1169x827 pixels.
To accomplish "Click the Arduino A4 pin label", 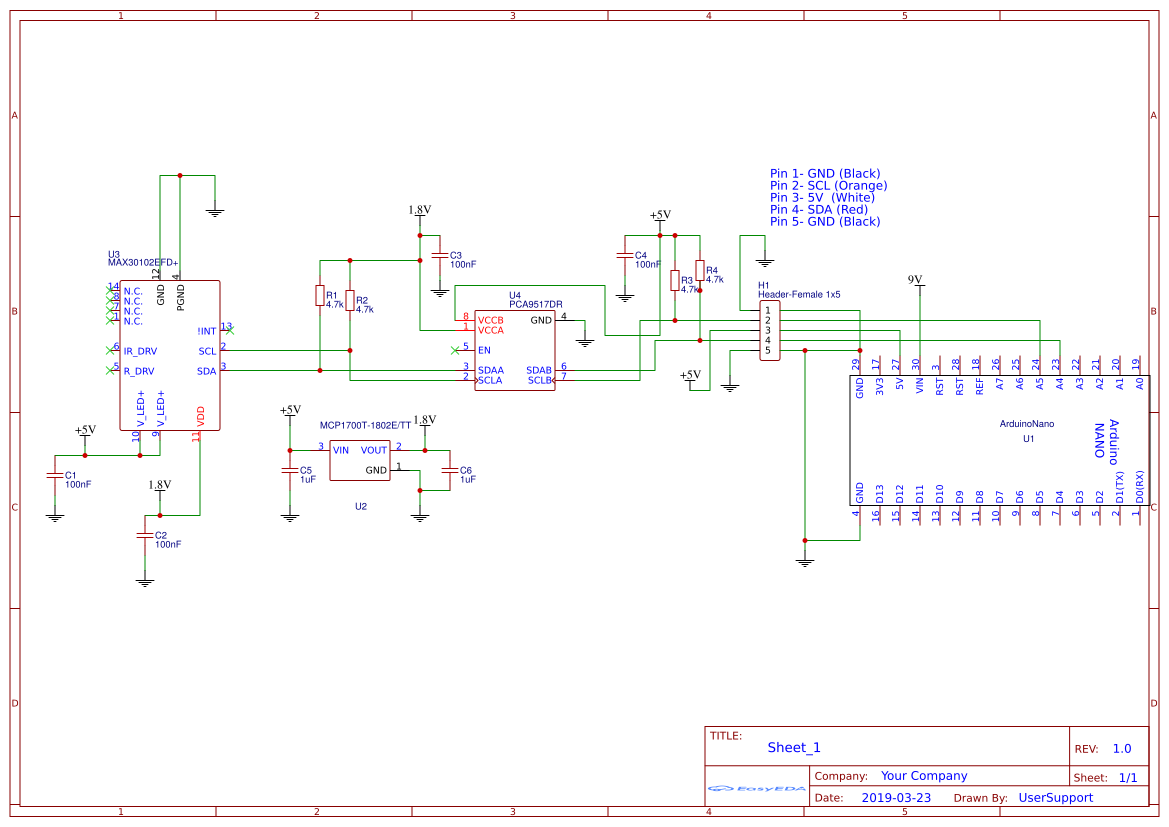I will [x=1060, y=384].
